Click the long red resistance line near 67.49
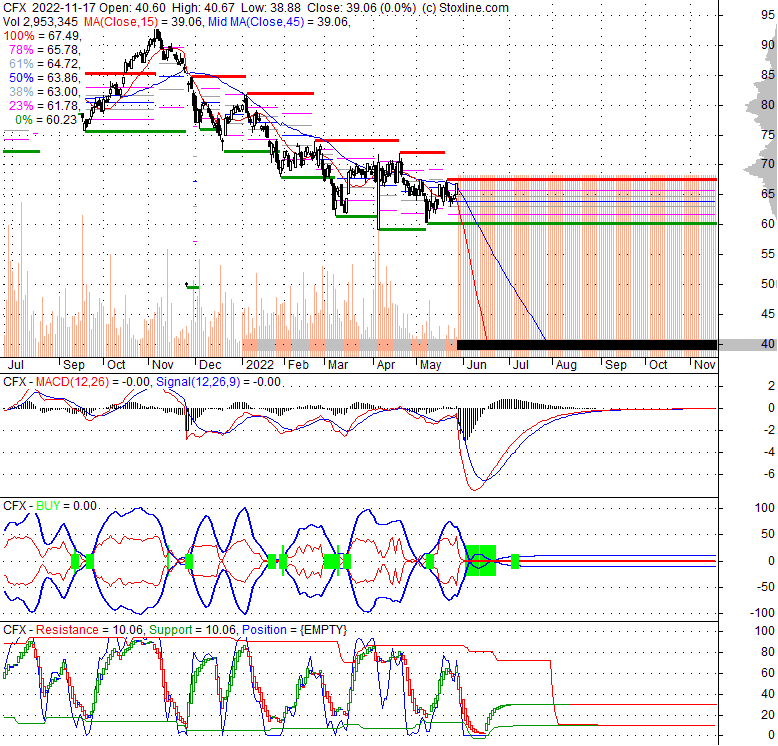 point(582,179)
